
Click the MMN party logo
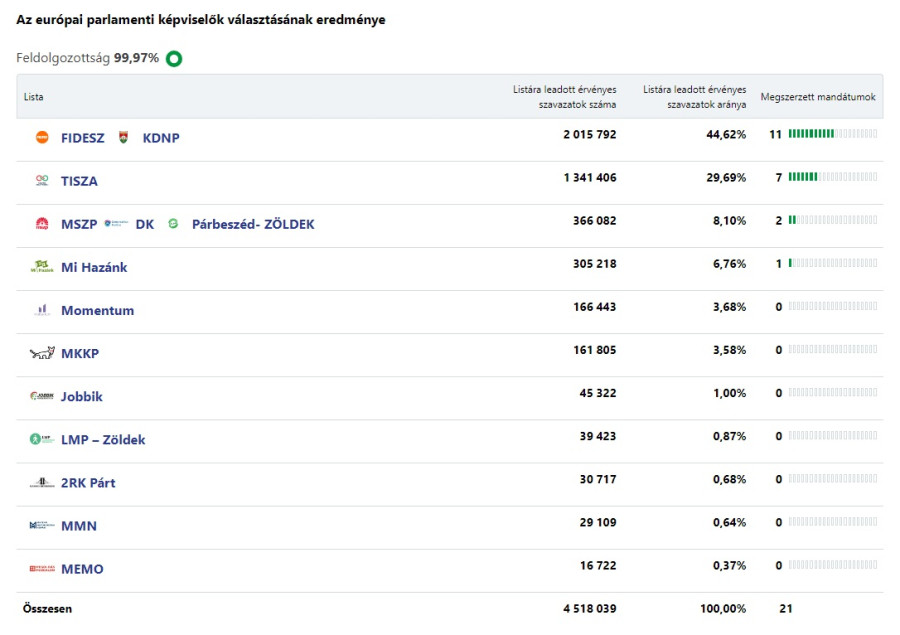pyautogui.click(x=42, y=525)
